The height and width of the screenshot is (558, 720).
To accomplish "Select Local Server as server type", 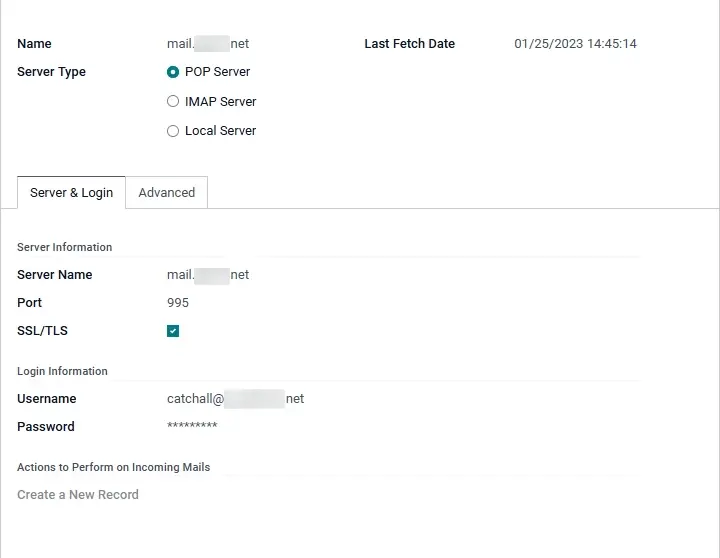I will (x=173, y=131).
